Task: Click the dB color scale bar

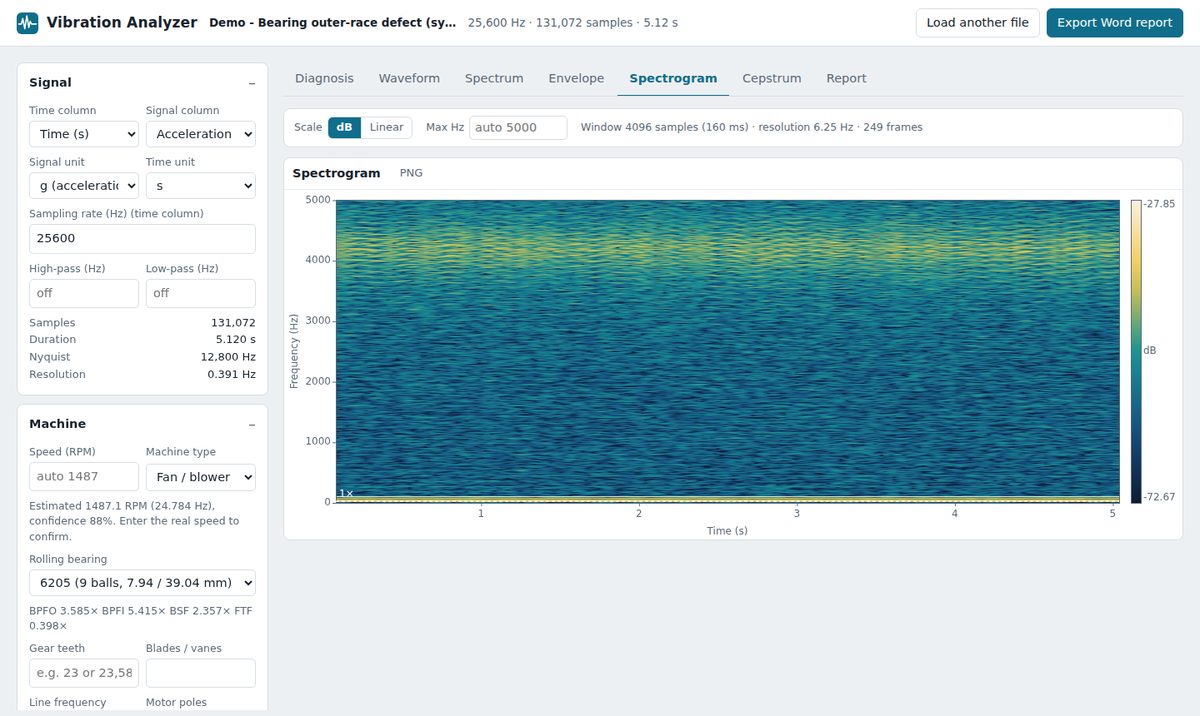Action: tap(1136, 351)
